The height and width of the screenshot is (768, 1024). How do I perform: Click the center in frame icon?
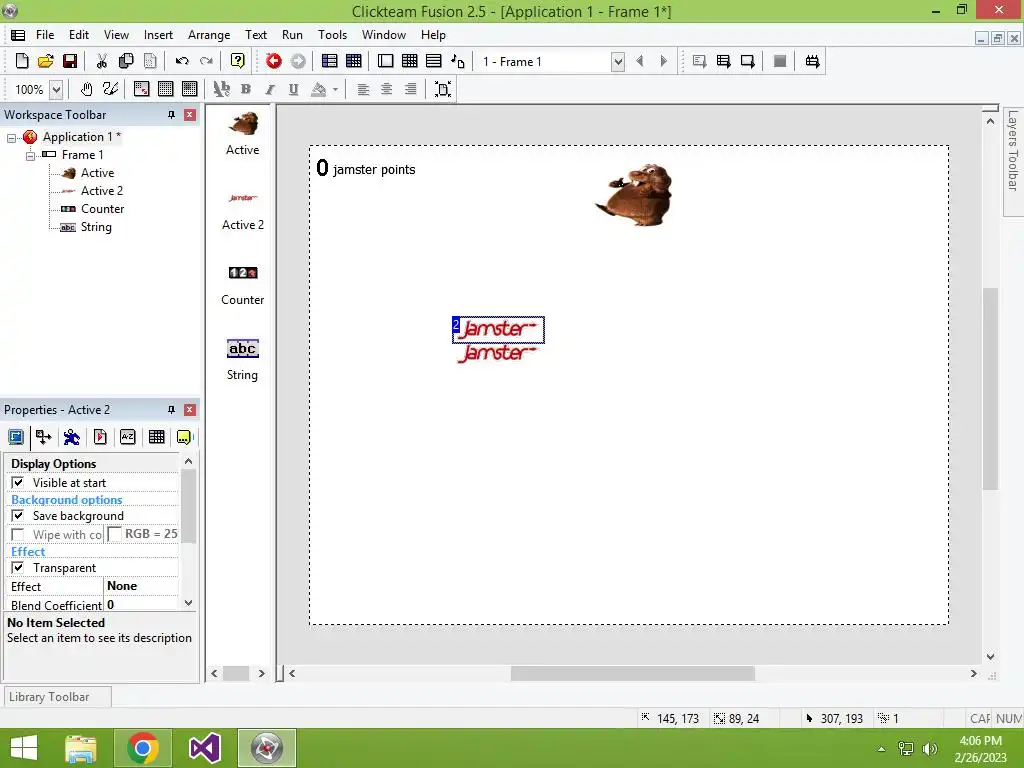coord(443,89)
